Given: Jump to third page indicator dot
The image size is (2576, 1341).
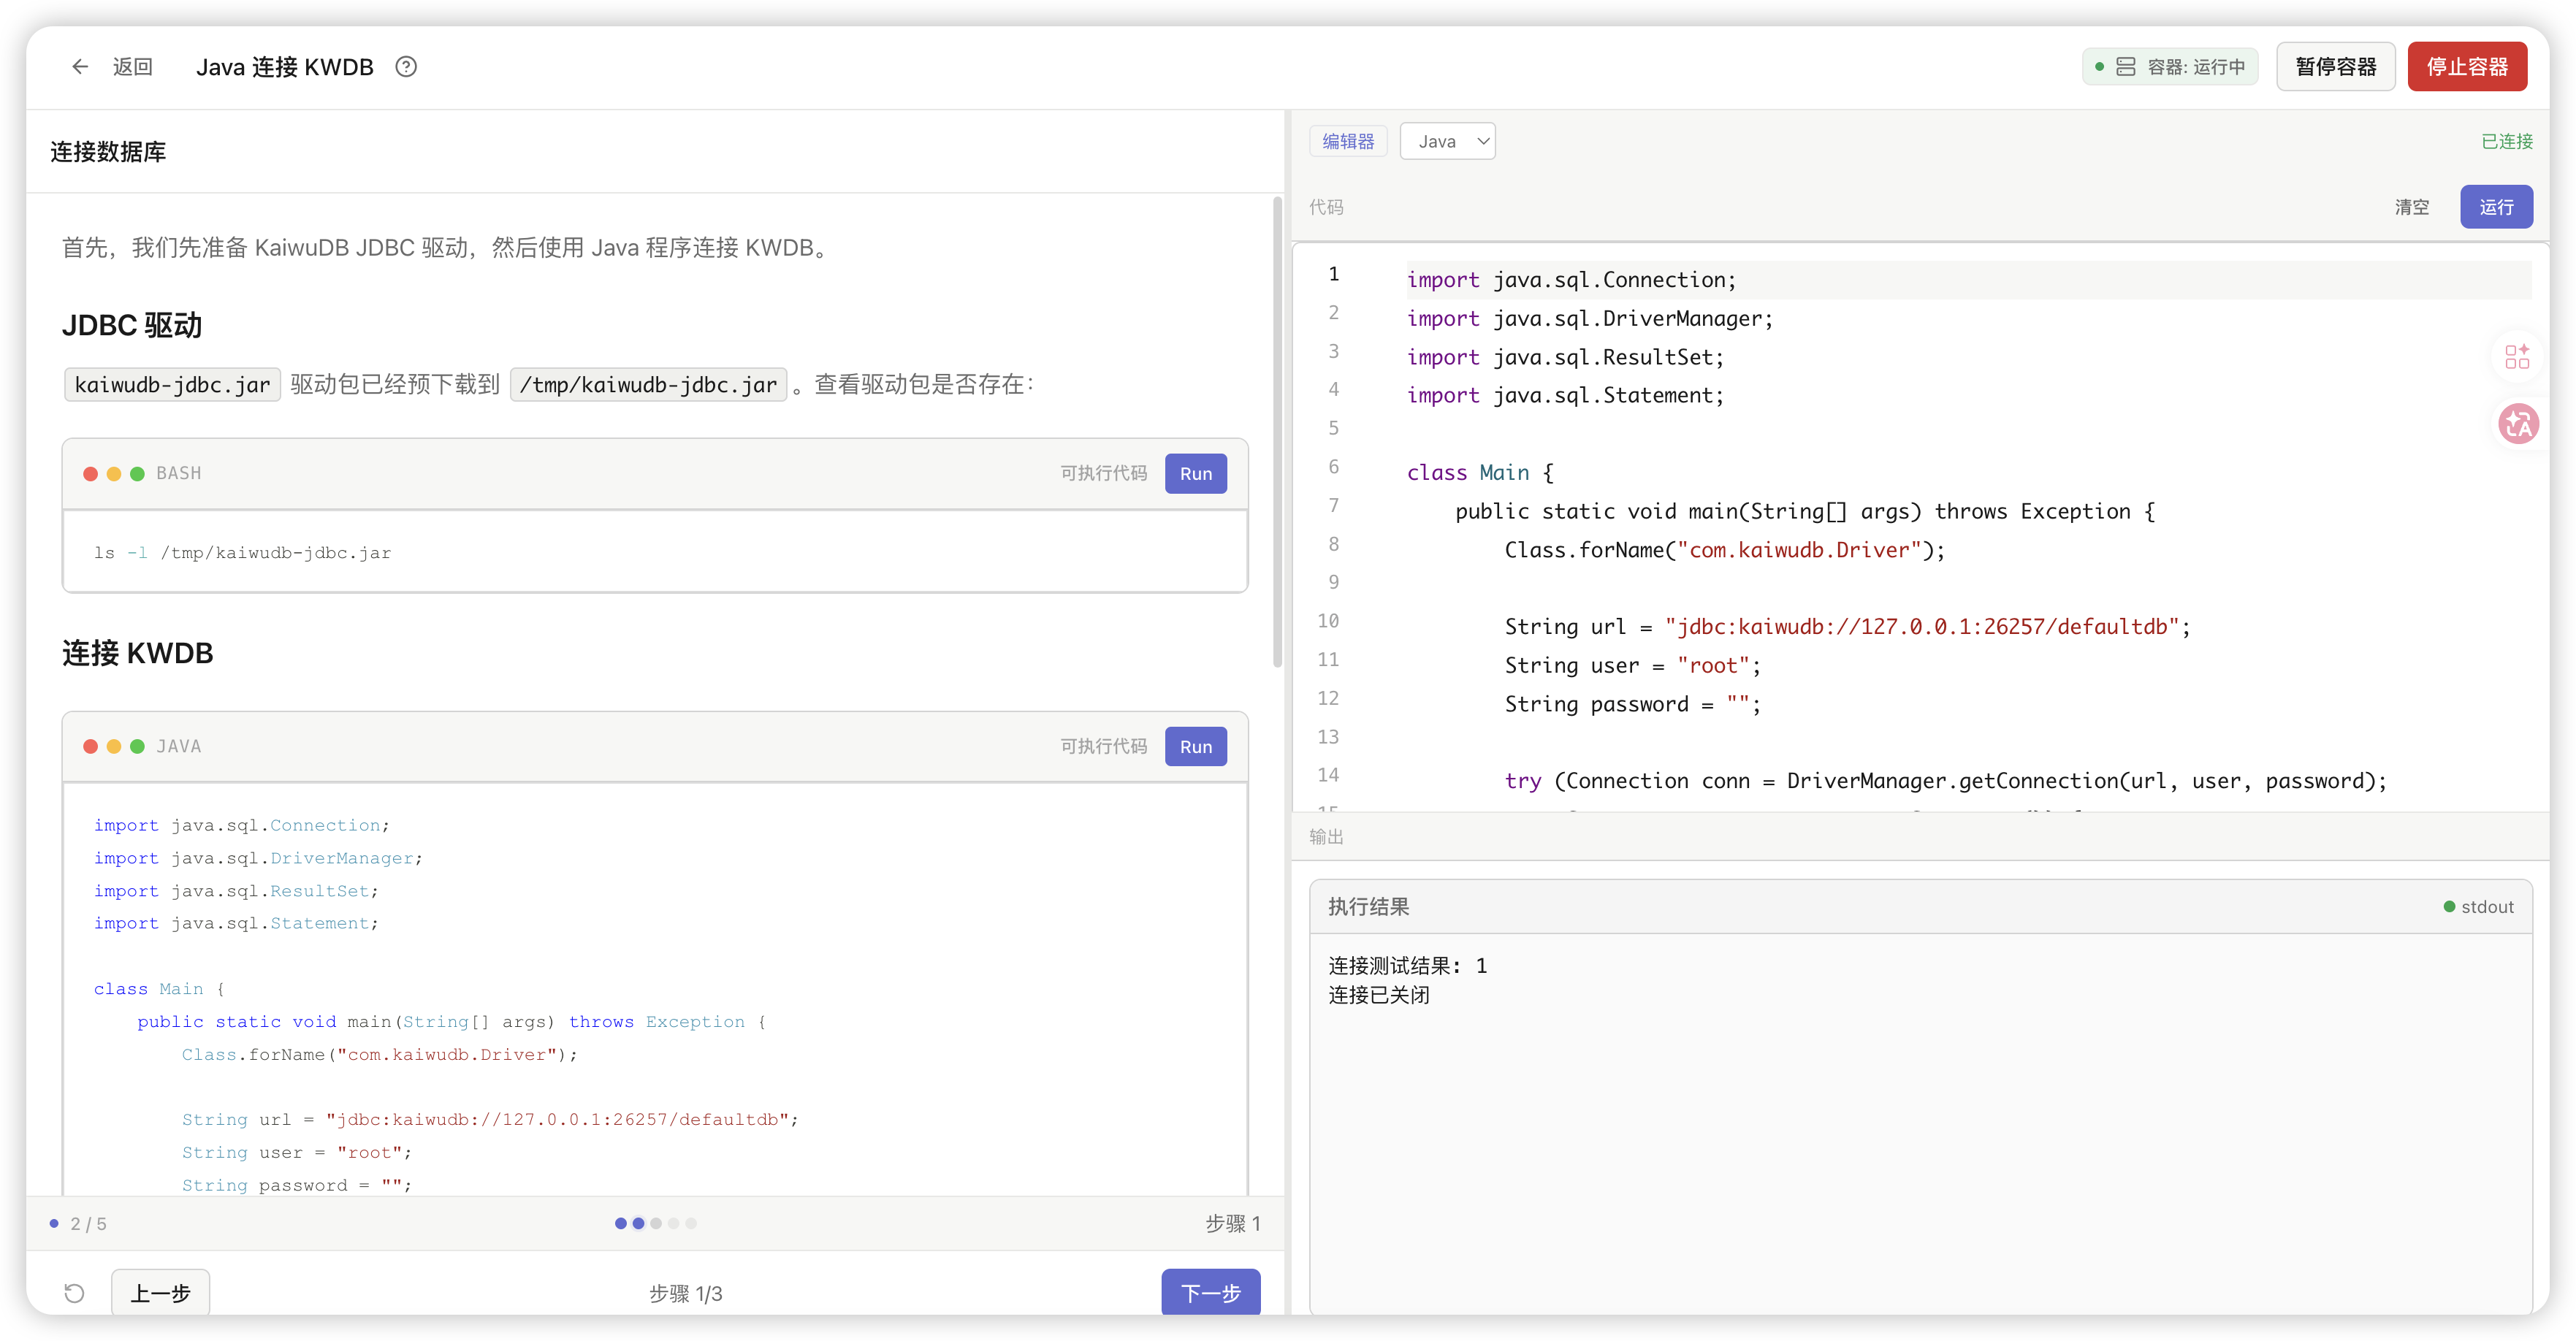Looking at the screenshot, I should click(656, 1223).
